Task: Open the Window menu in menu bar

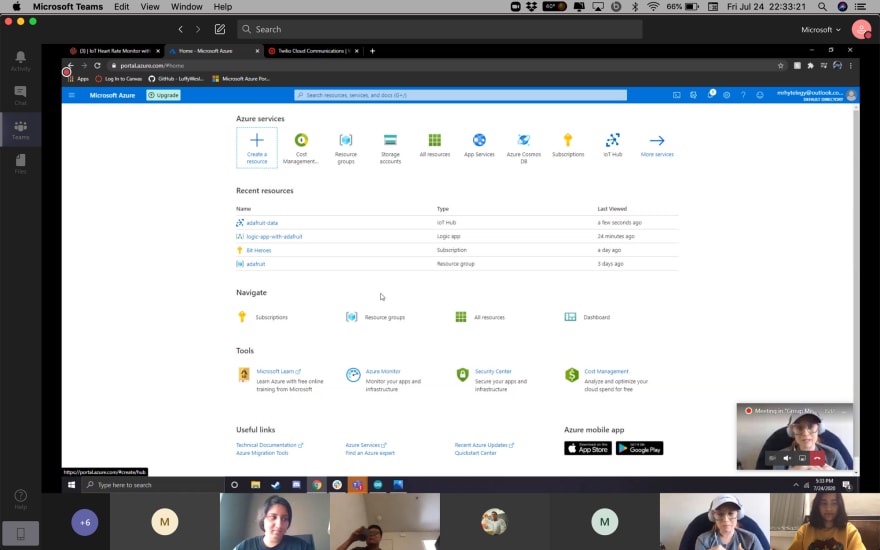Action: pos(186,7)
